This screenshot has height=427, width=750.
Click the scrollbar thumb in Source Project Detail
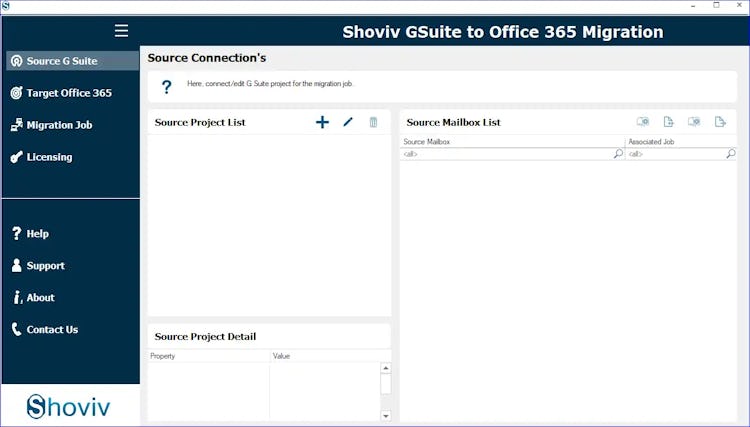point(386,384)
